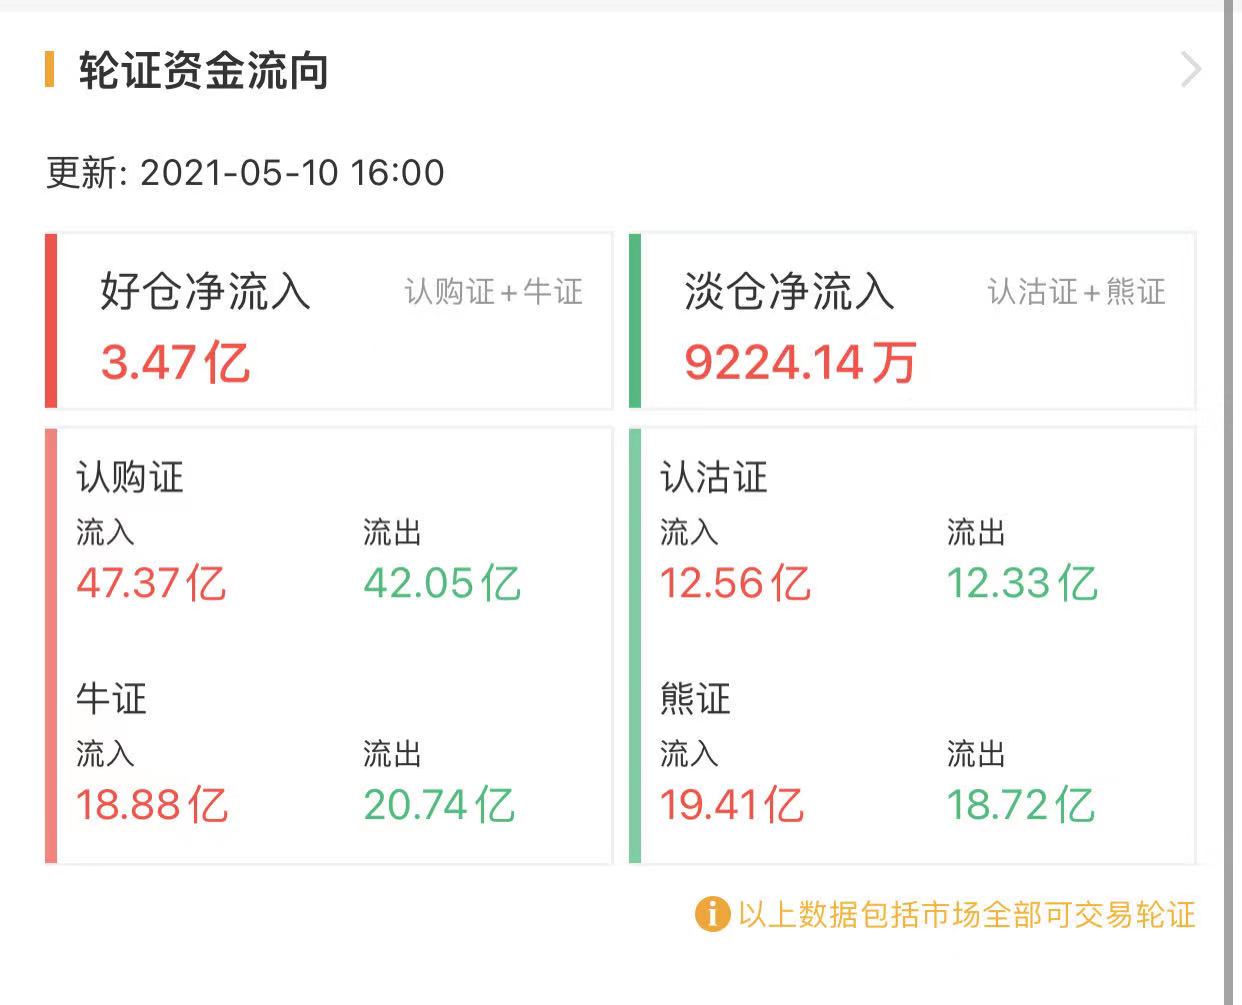The image size is (1242, 1005).
Task: Click 认沽证 inflow value 12.56亿
Action: pos(735,583)
